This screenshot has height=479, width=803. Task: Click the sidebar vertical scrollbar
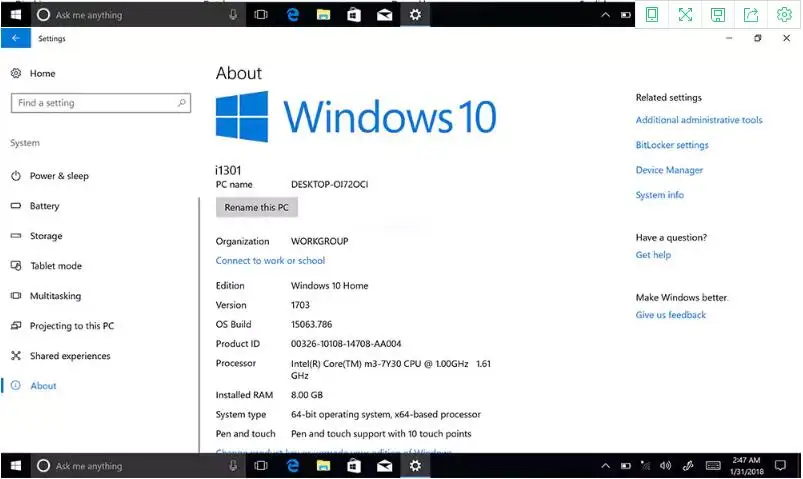point(199,325)
